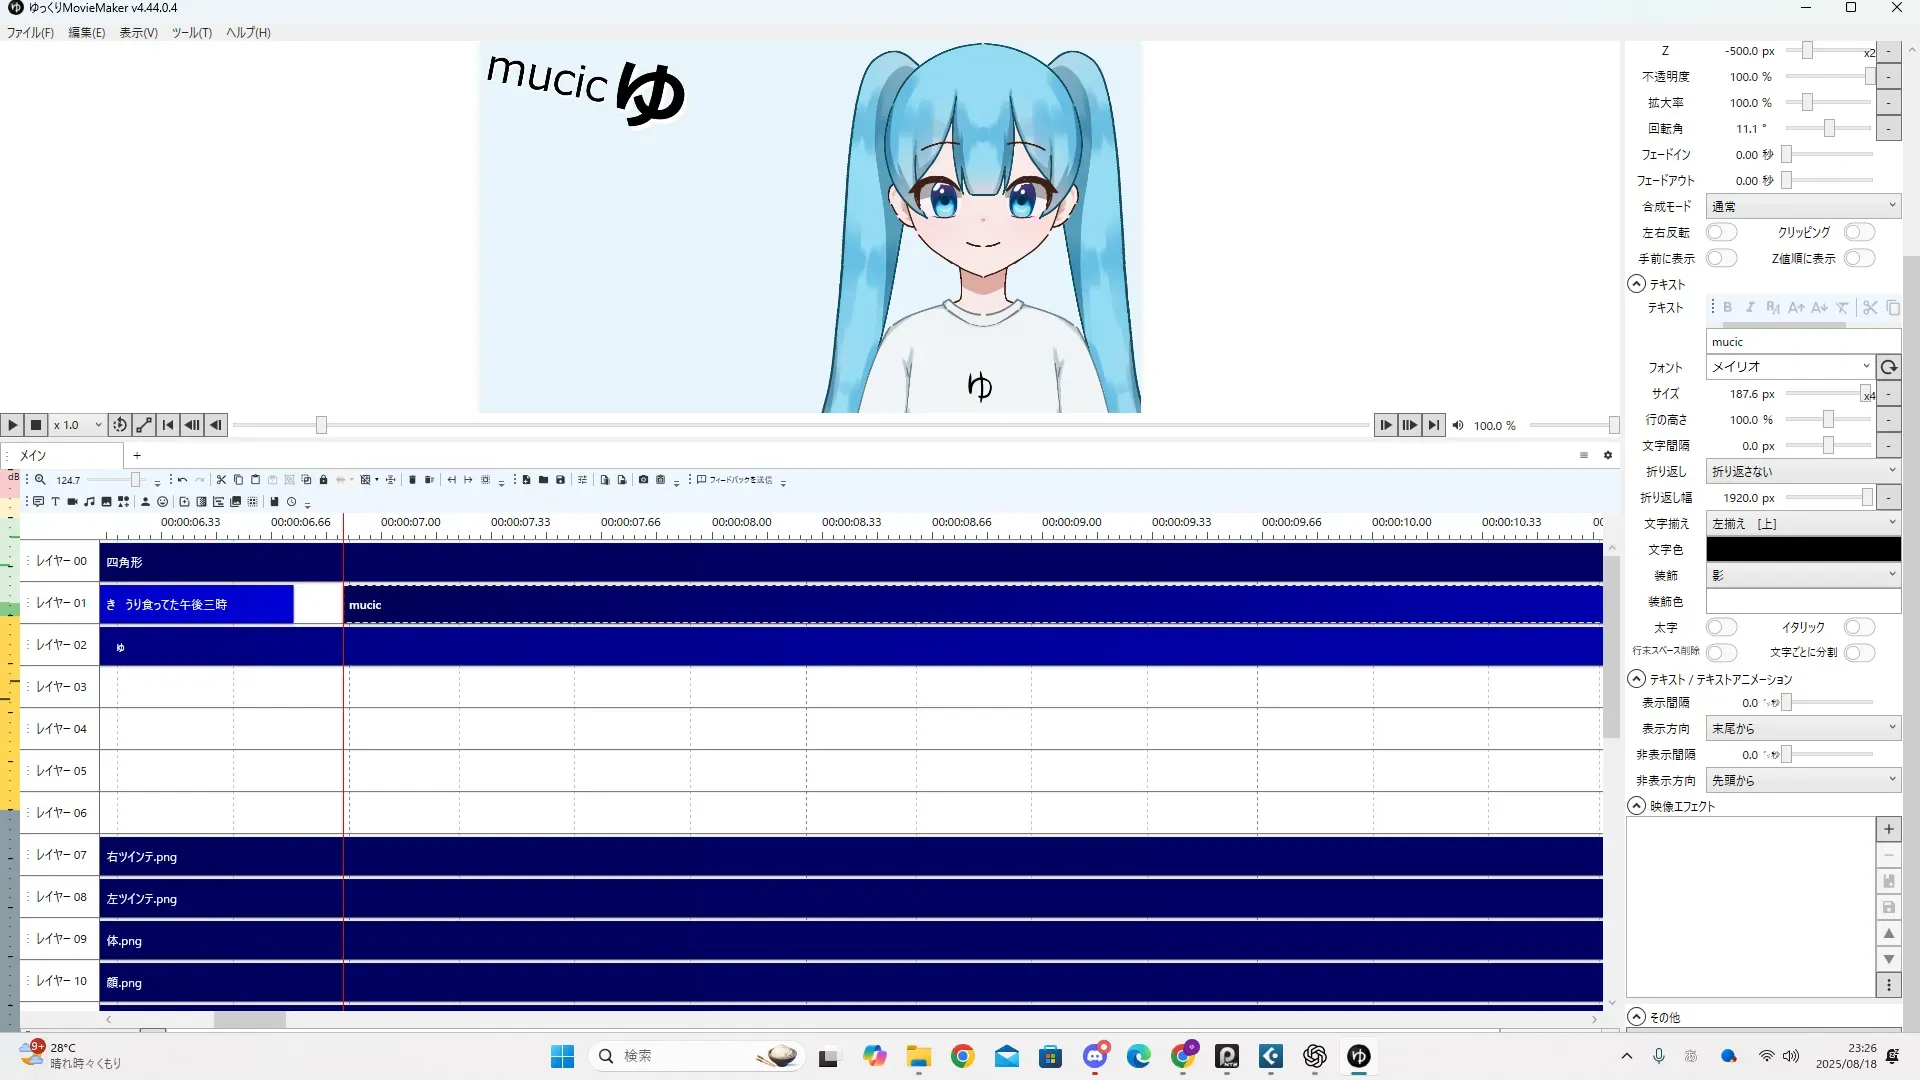Image resolution: width=1920 pixels, height=1080 pixels.
Task: Click the trash delete icon in toolbar
Action: point(412,480)
